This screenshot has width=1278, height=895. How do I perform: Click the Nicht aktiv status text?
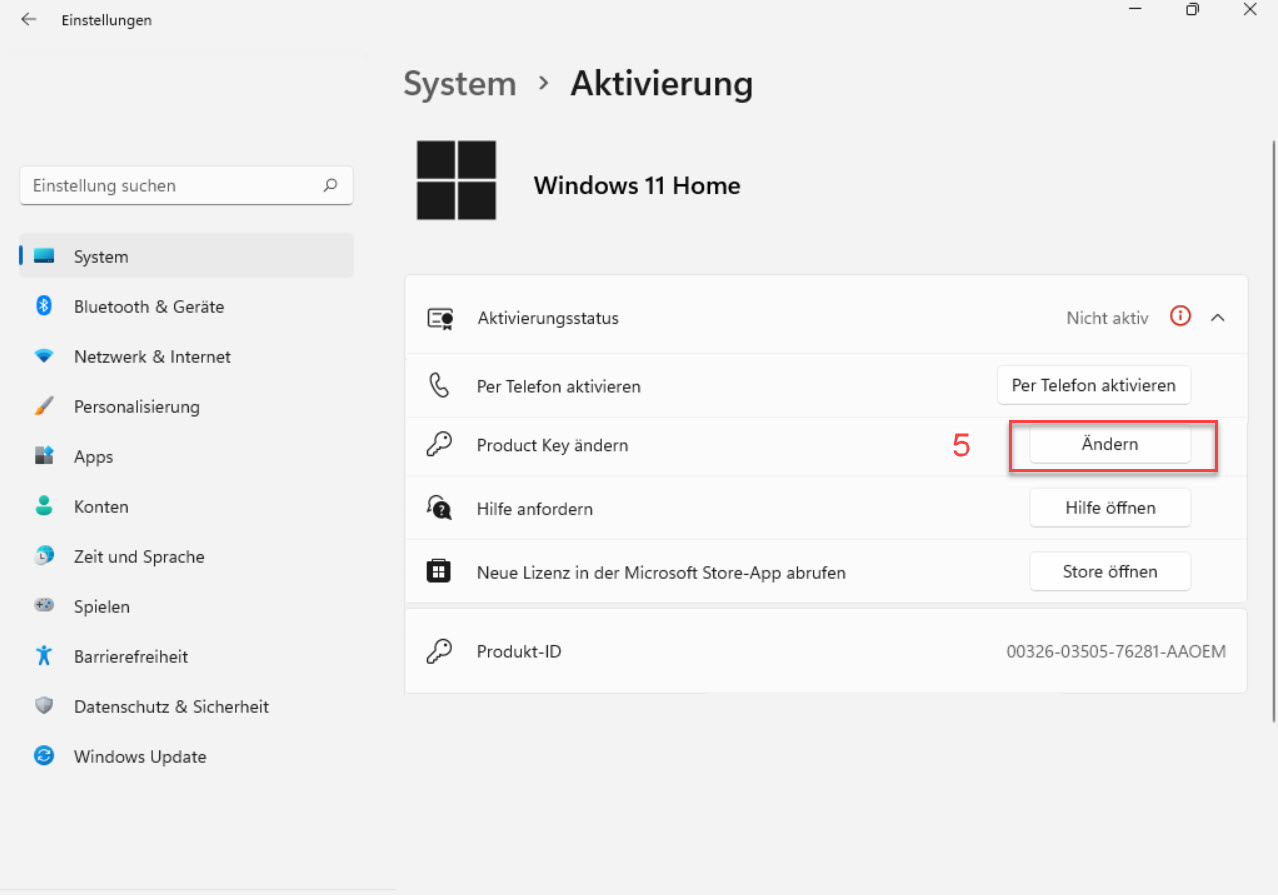1107,318
